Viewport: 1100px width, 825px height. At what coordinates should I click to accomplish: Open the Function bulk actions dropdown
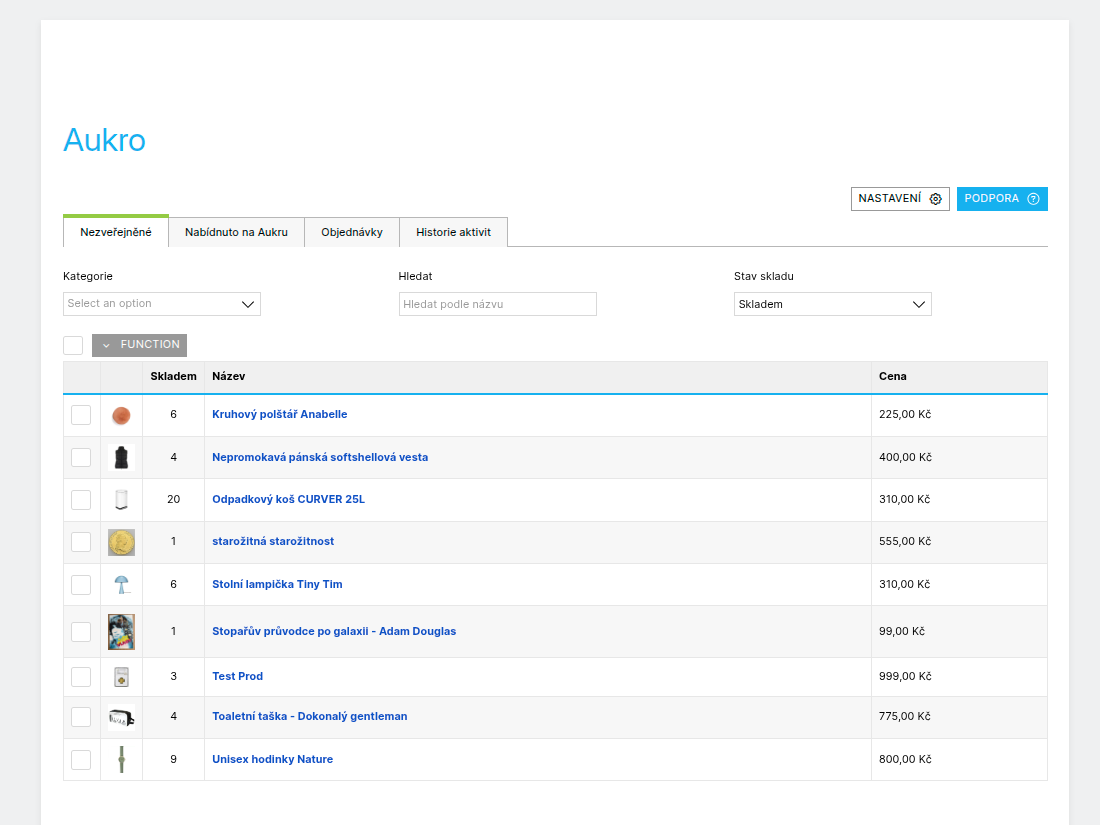(139, 345)
